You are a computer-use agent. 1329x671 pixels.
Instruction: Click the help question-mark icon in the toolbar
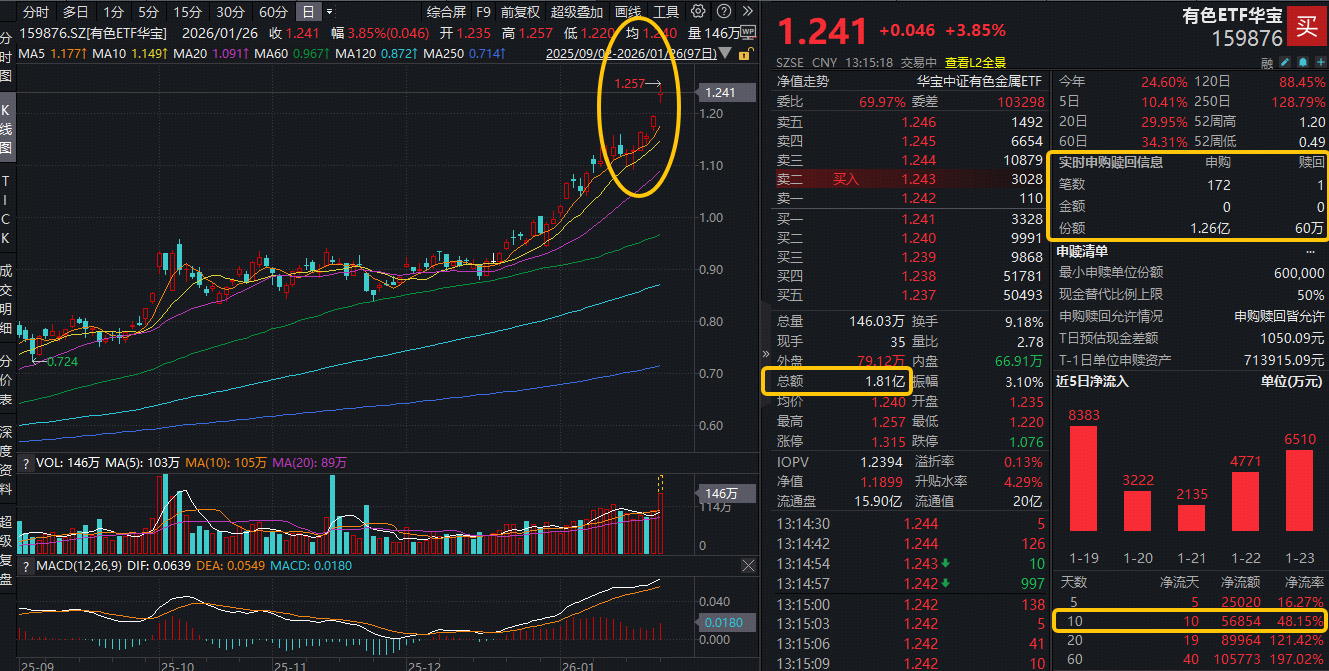point(723,13)
